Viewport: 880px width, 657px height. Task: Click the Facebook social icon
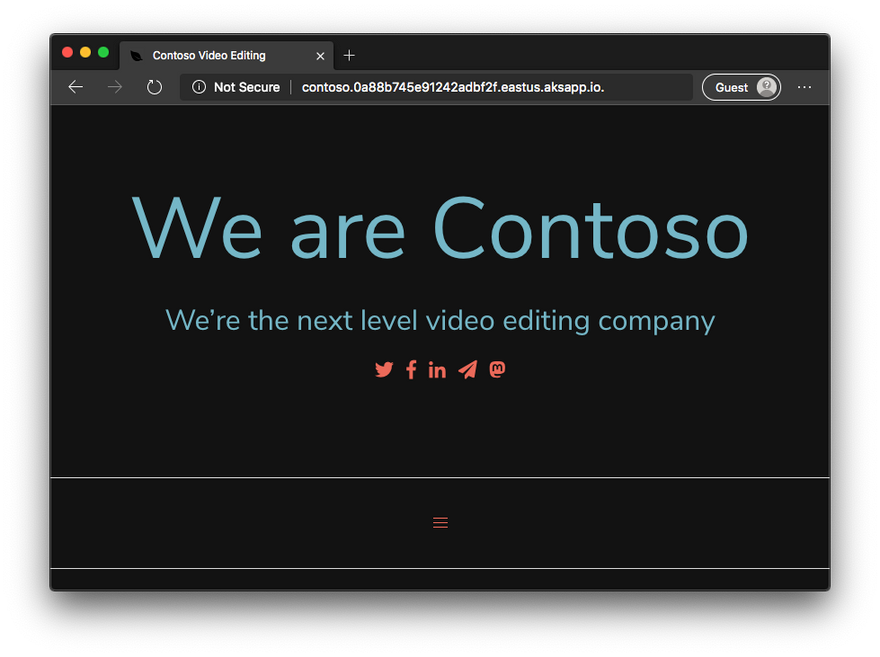pos(411,370)
